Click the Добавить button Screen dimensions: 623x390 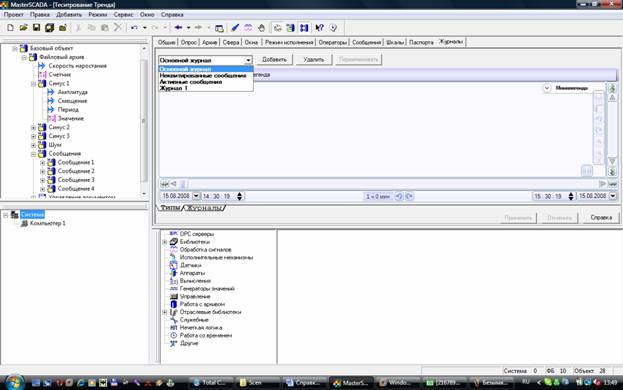click(274, 60)
